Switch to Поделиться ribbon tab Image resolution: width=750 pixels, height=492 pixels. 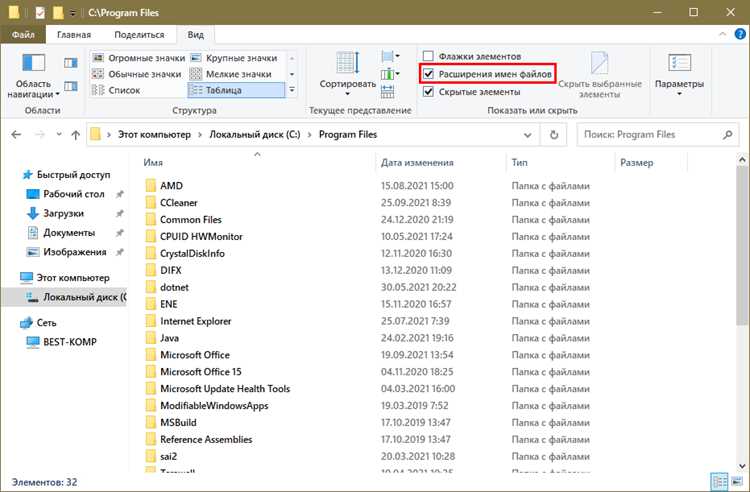139,34
